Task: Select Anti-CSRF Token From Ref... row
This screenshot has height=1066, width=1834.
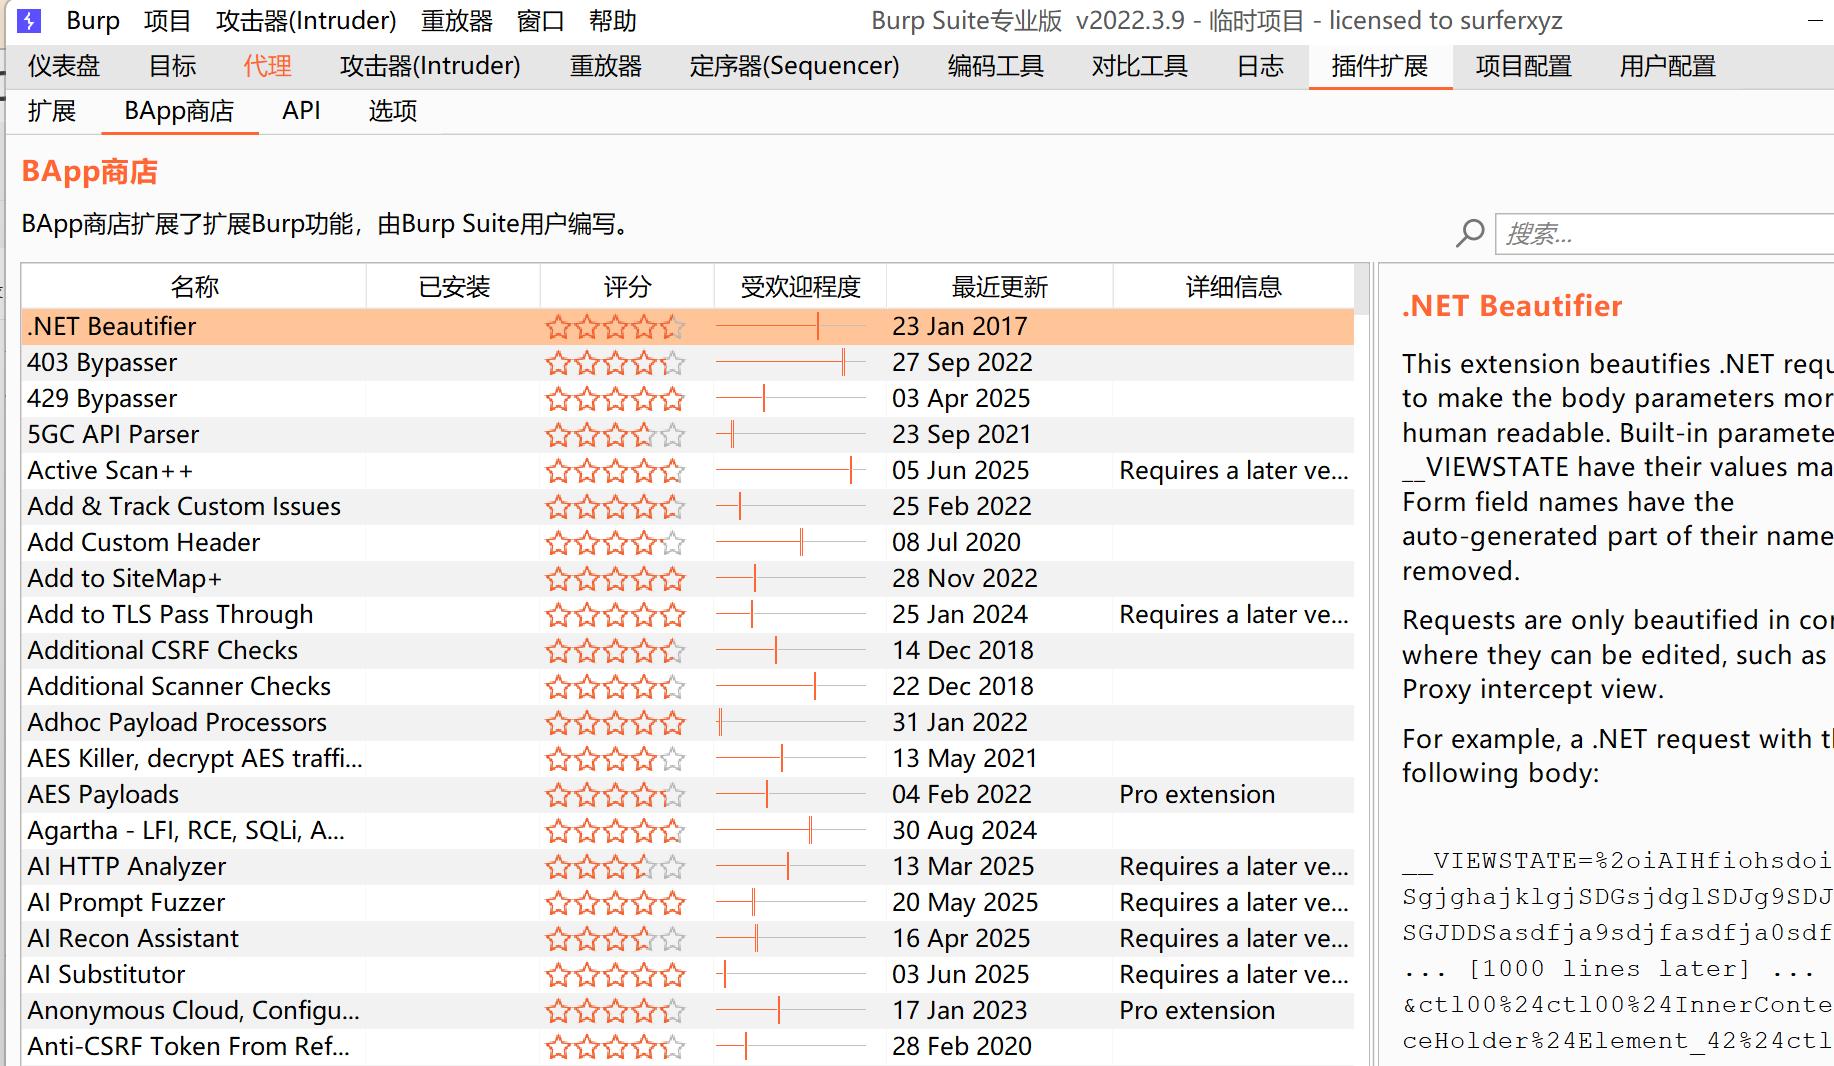Action: pos(688,1047)
